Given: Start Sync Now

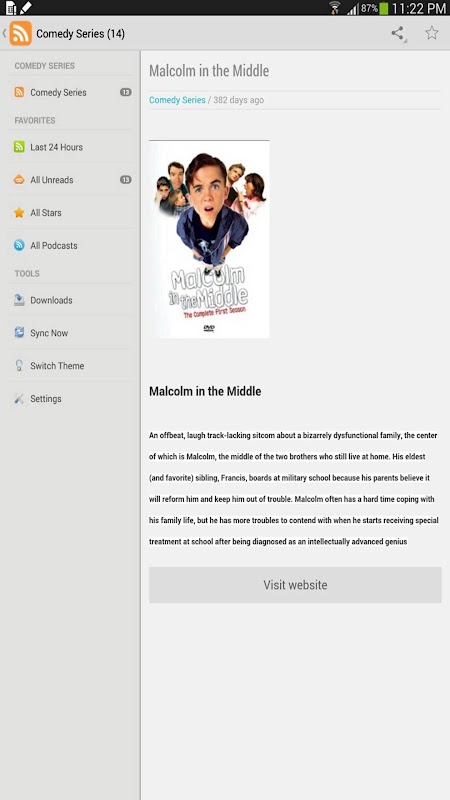Looking at the screenshot, I should coord(70,333).
